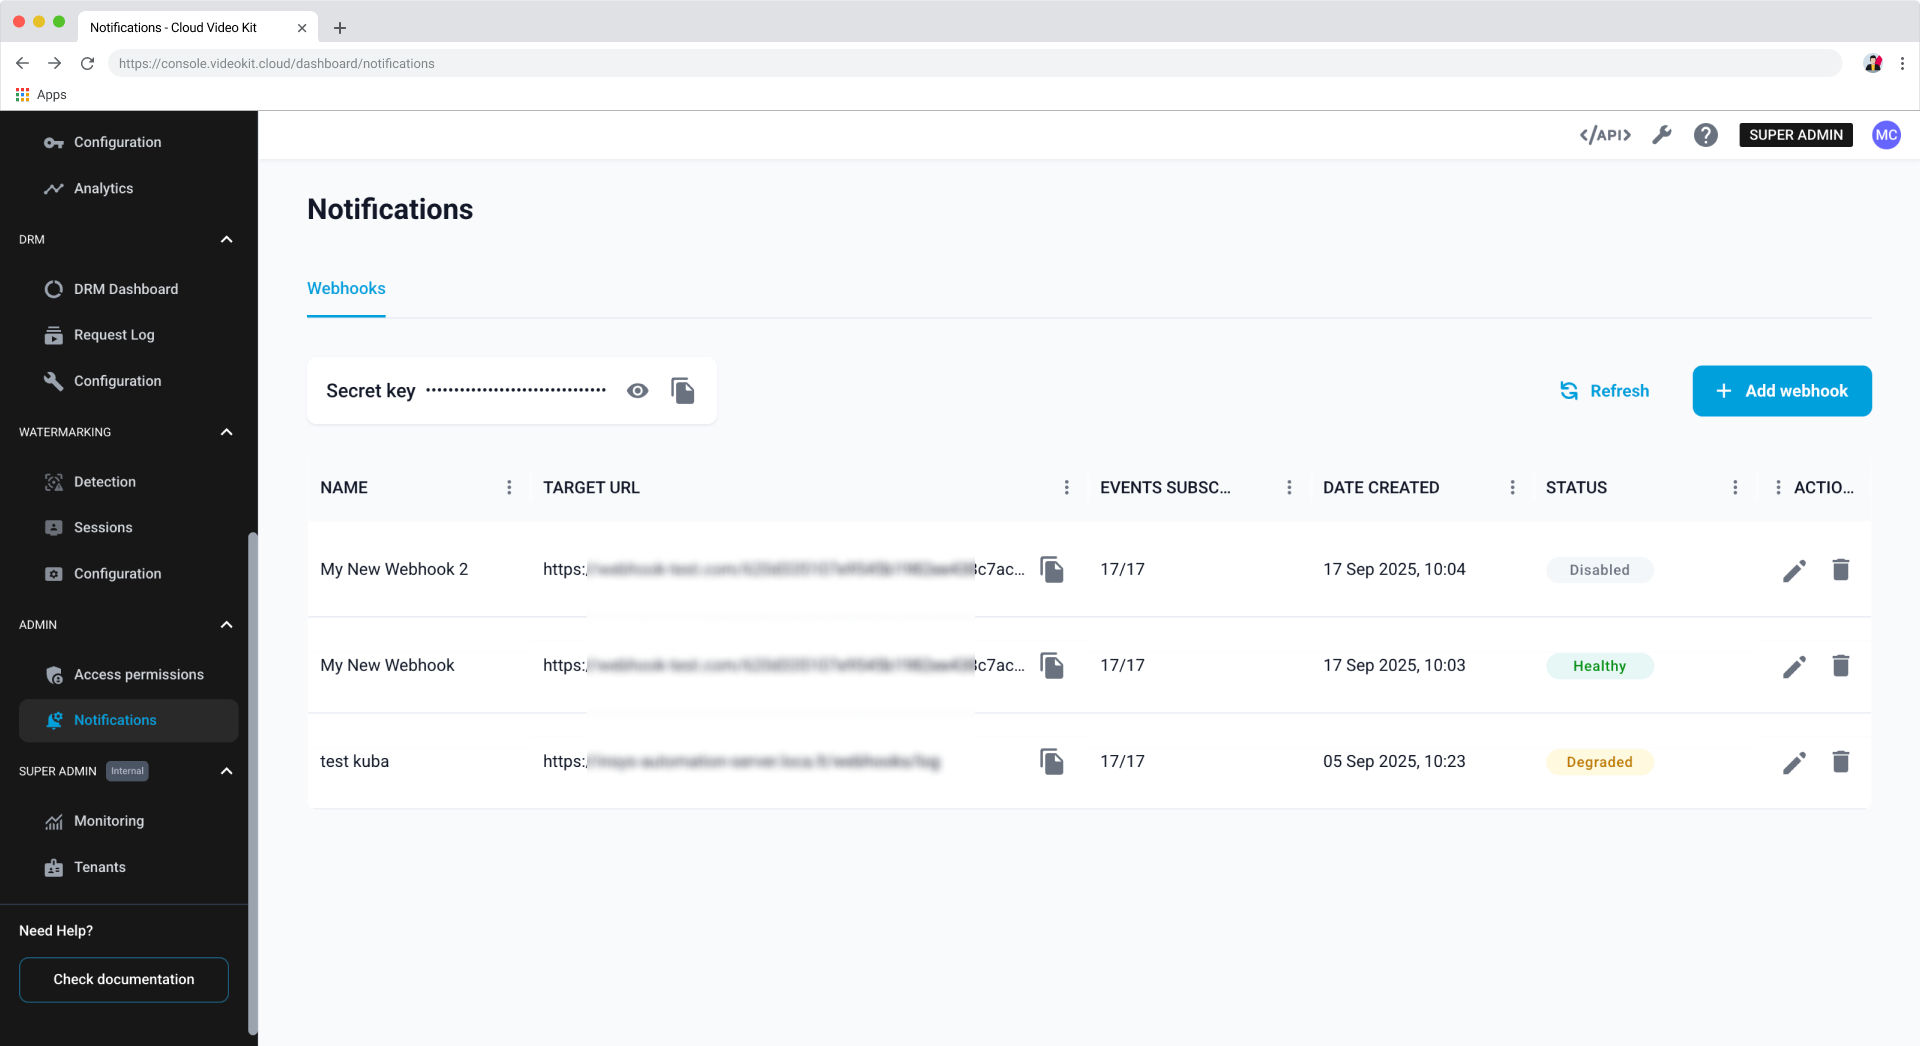Collapse the ADMIN sidebar section
The image size is (1920, 1046).
pyautogui.click(x=226, y=624)
